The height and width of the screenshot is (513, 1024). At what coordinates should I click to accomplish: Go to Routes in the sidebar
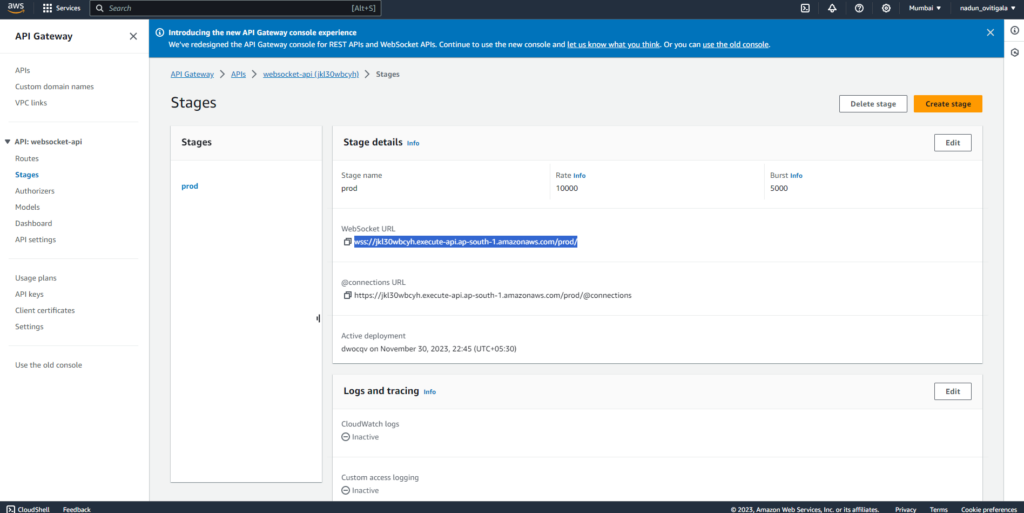pos(27,159)
